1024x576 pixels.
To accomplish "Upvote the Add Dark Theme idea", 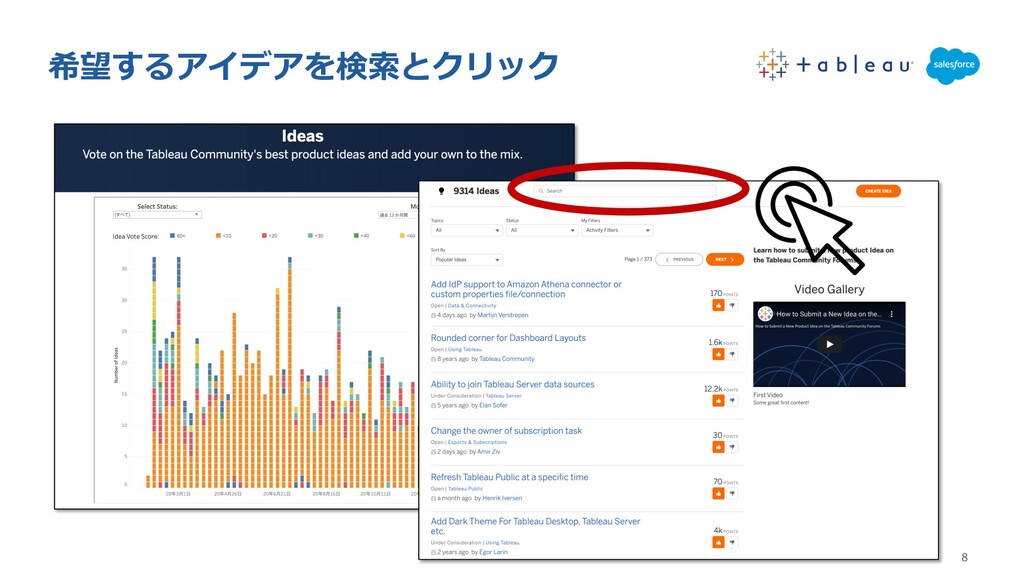I will coord(718,542).
